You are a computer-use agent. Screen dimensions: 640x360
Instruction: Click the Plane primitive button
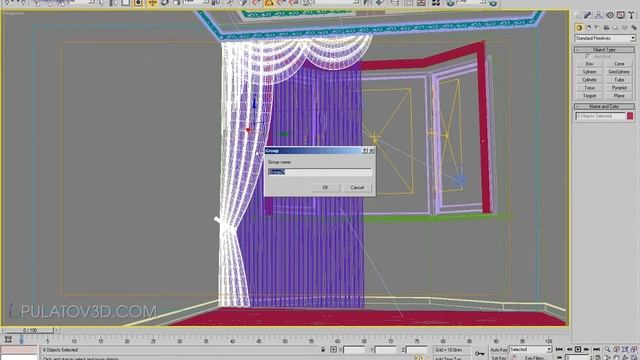tap(620, 96)
